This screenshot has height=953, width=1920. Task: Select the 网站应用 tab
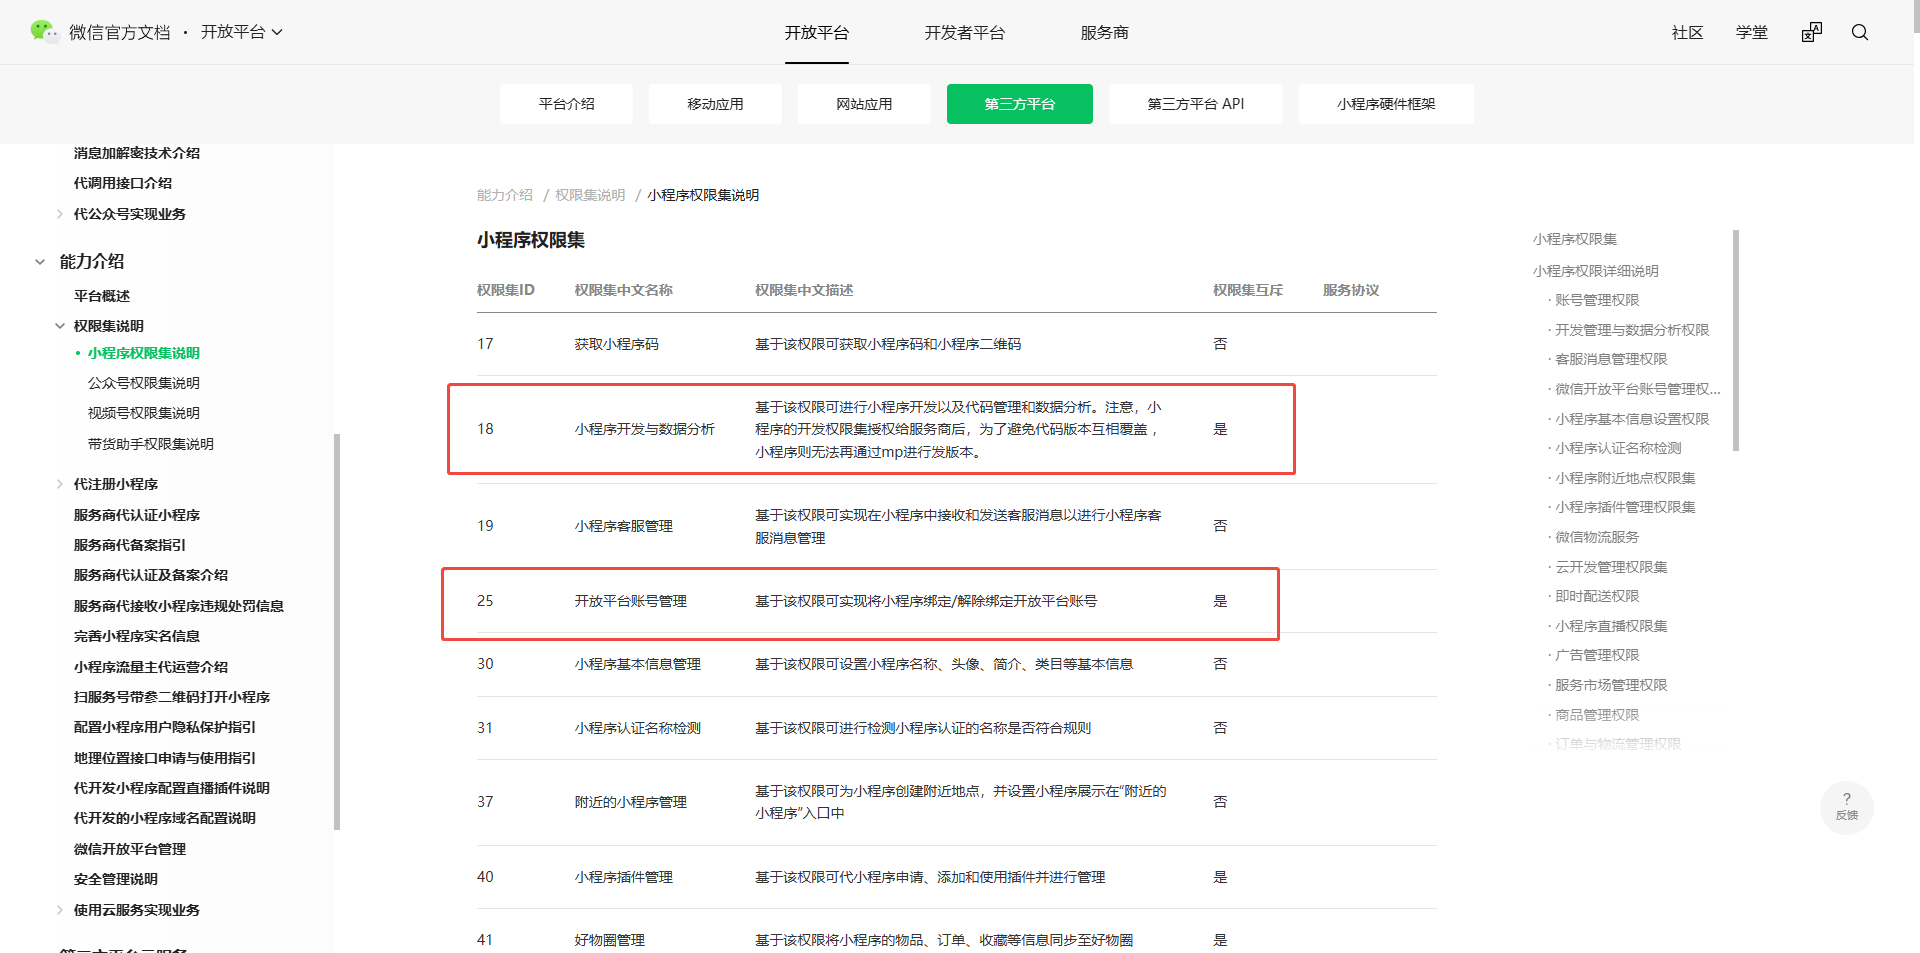[864, 104]
